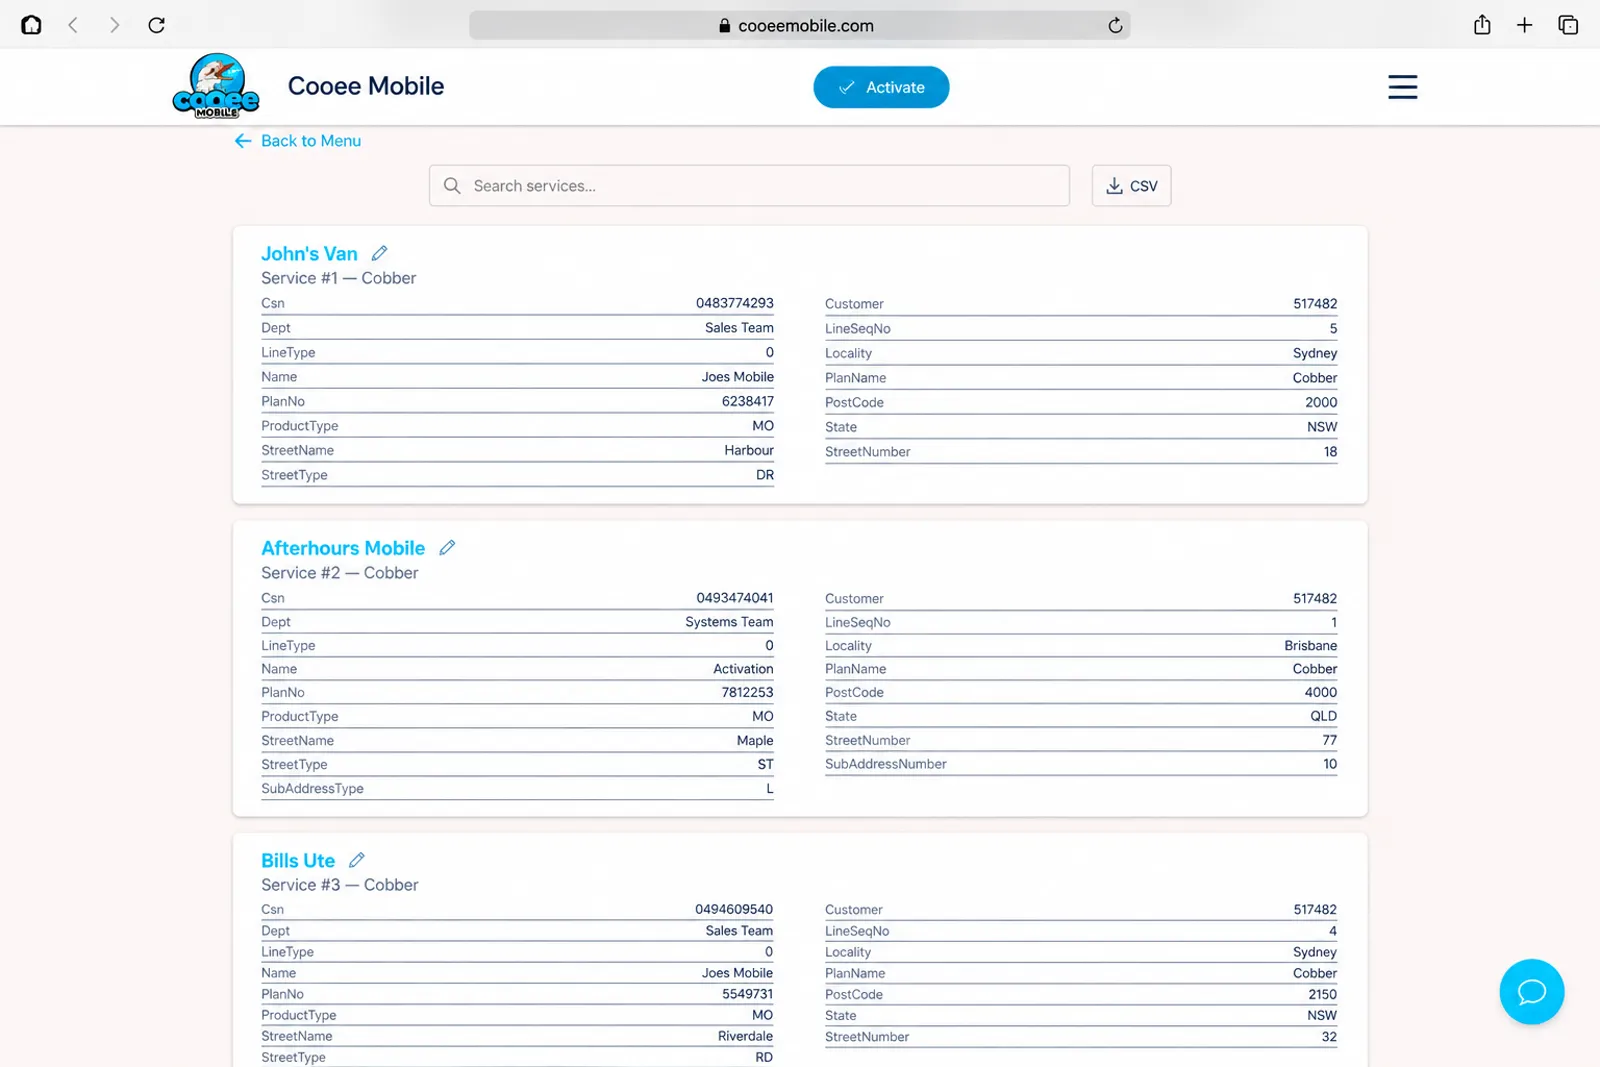Click PostCode value 2150

click(x=1322, y=994)
